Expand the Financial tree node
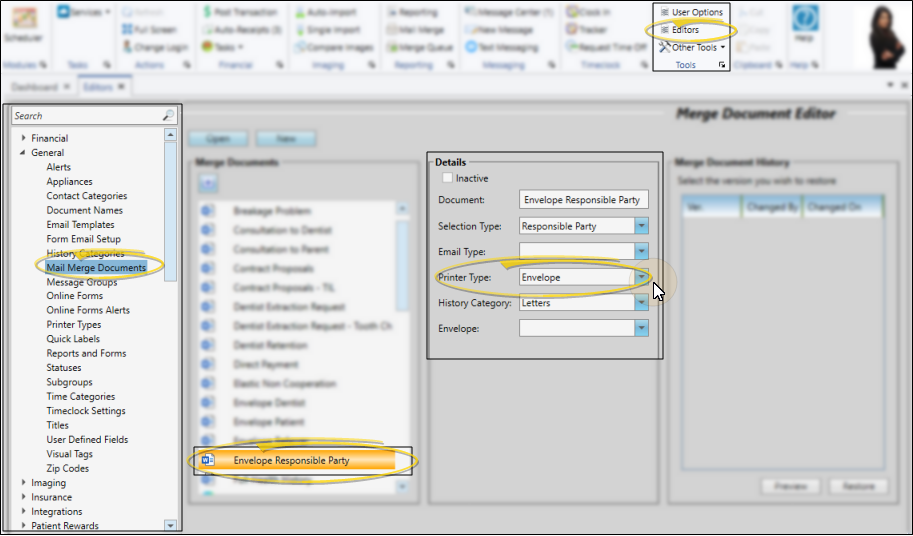913x536 pixels. 23,138
